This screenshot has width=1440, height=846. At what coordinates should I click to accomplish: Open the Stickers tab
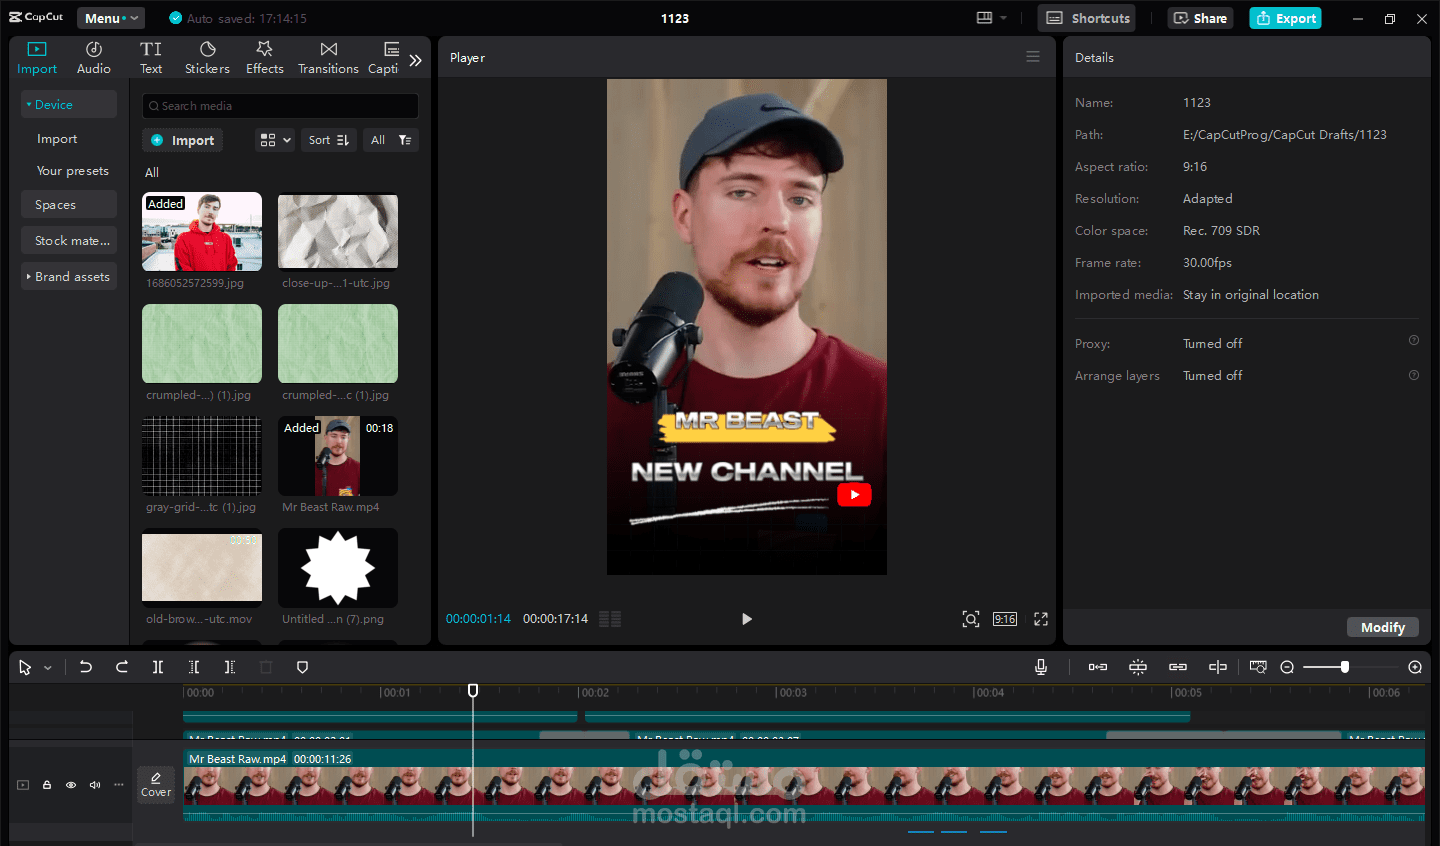[x=207, y=58]
